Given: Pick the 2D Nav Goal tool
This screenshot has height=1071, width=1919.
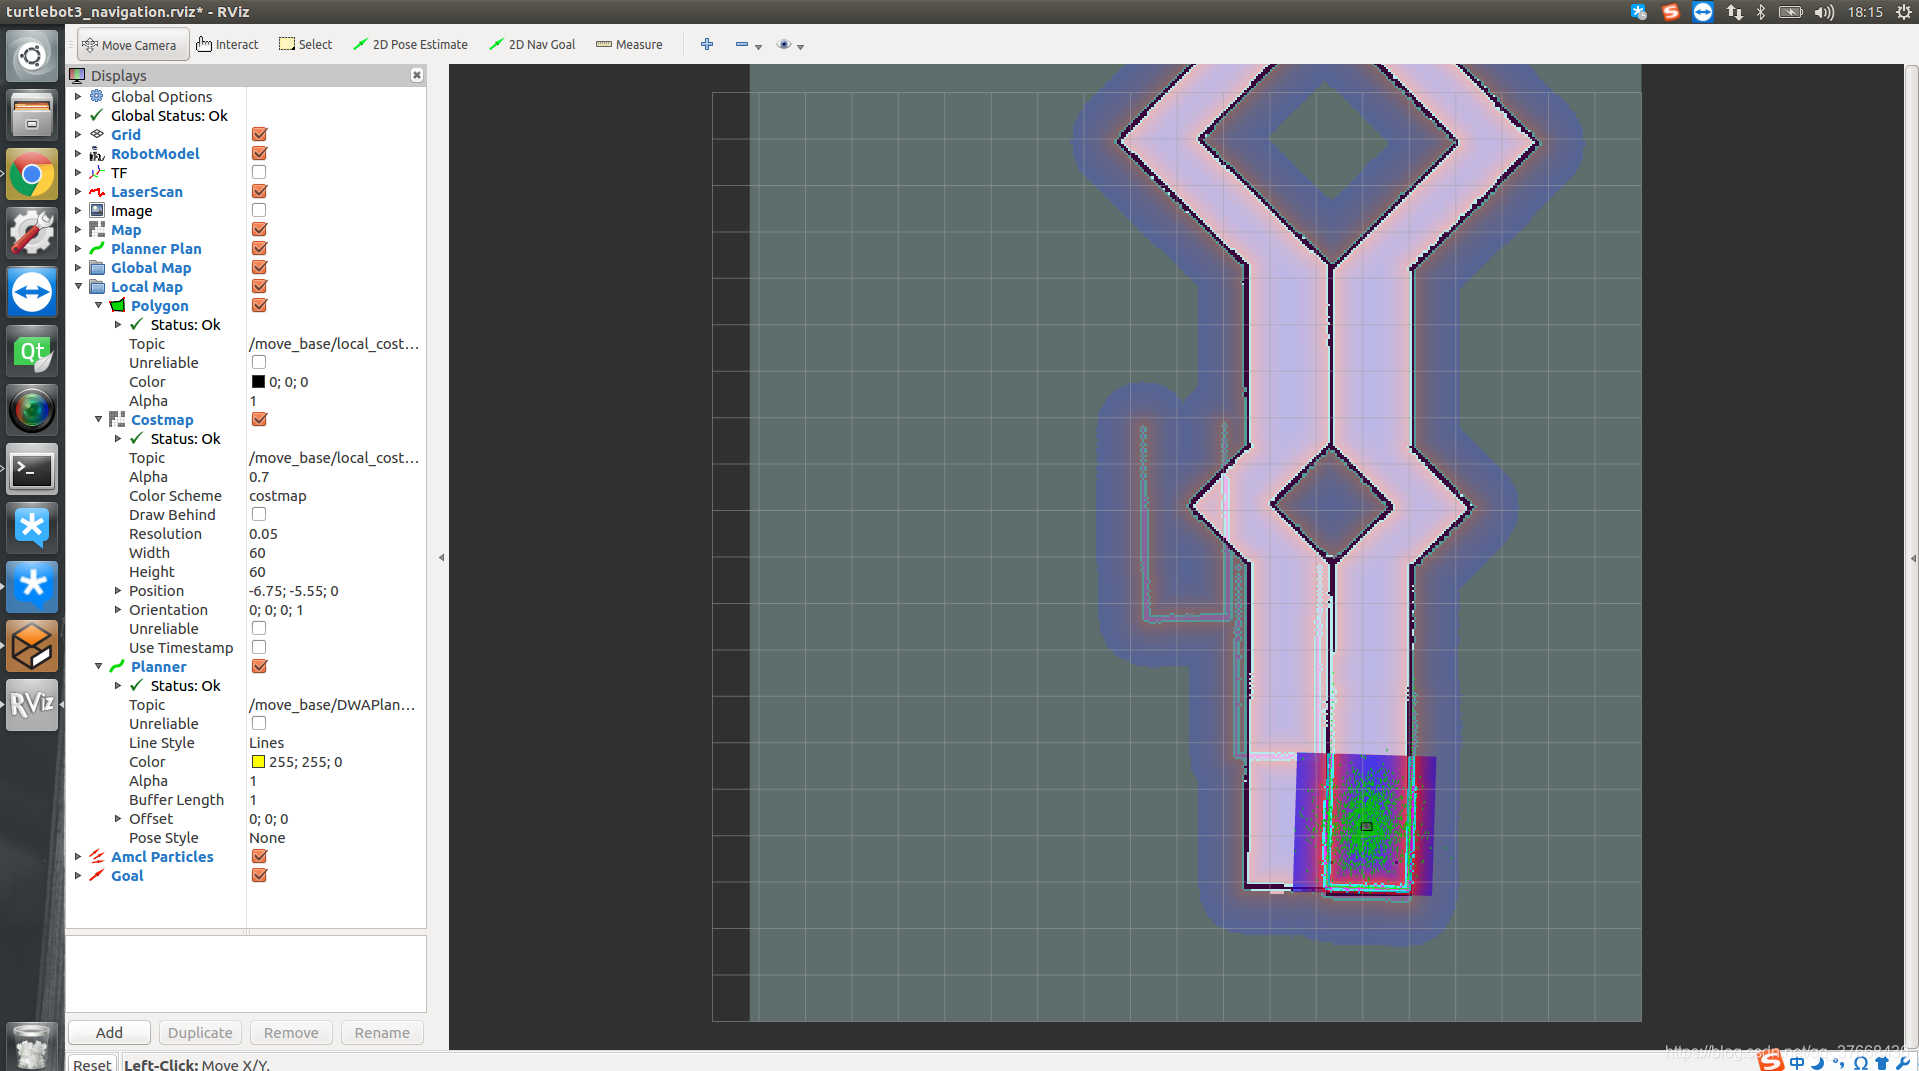Looking at the screenshot, I should coord(532,45).
